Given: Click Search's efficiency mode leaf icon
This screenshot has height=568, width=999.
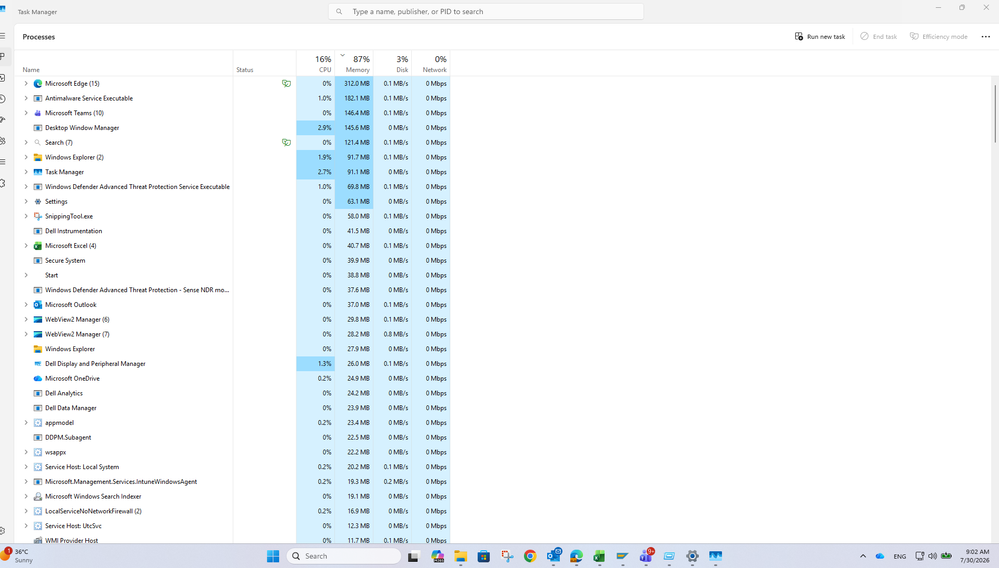Looking at the screenshot, I should click(x=287, y=143).
